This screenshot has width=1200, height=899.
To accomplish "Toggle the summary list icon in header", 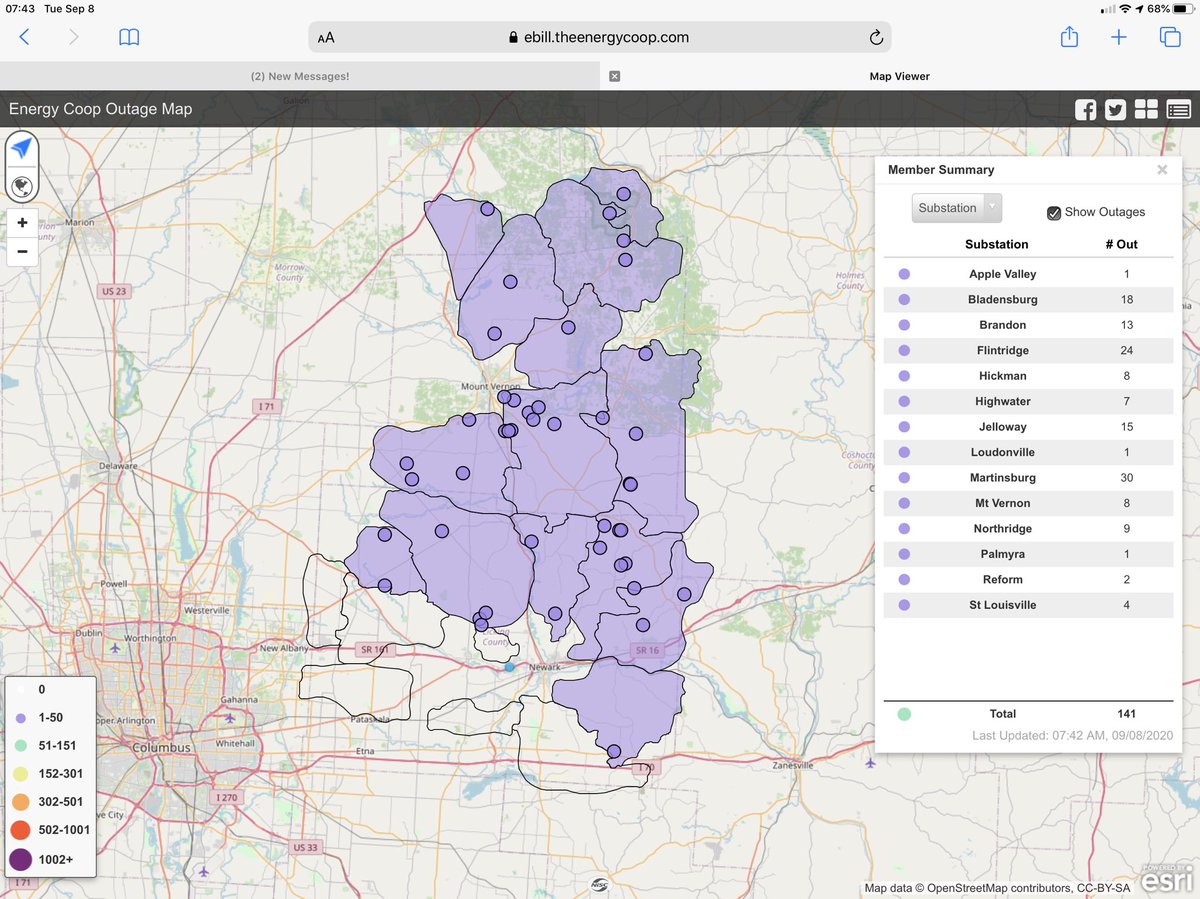I will tap(1178, 110).
